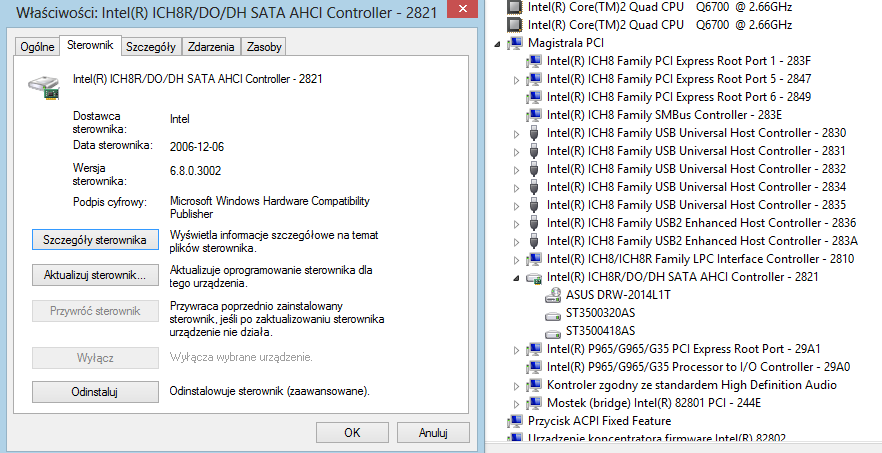Expand PCI Express Root Port 5 - 2847
The width and height of the screenshot is (882, 453).
pyautogui.click(x=516, y=80)
